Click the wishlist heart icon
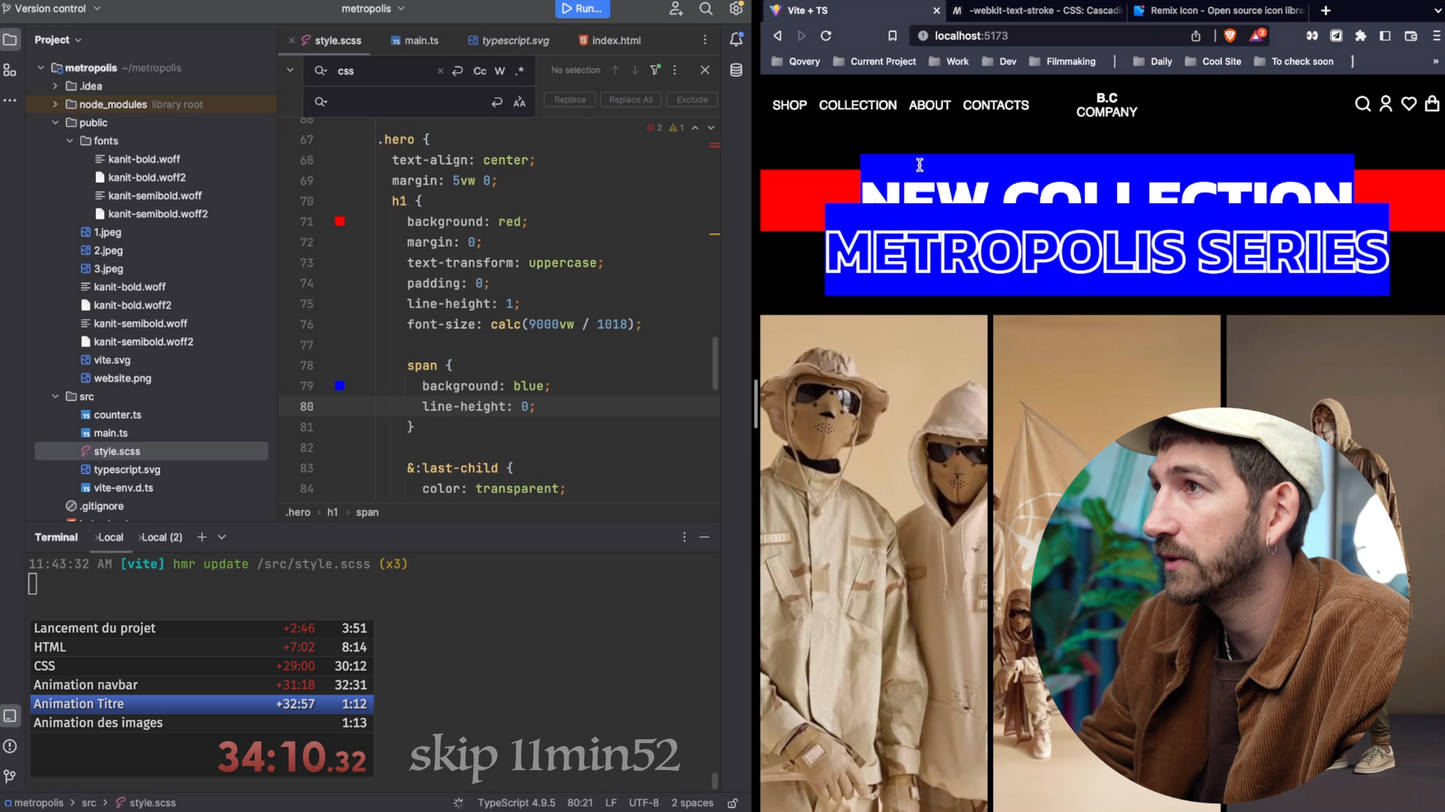1445x812 pixels. [x=1409, y=104]
